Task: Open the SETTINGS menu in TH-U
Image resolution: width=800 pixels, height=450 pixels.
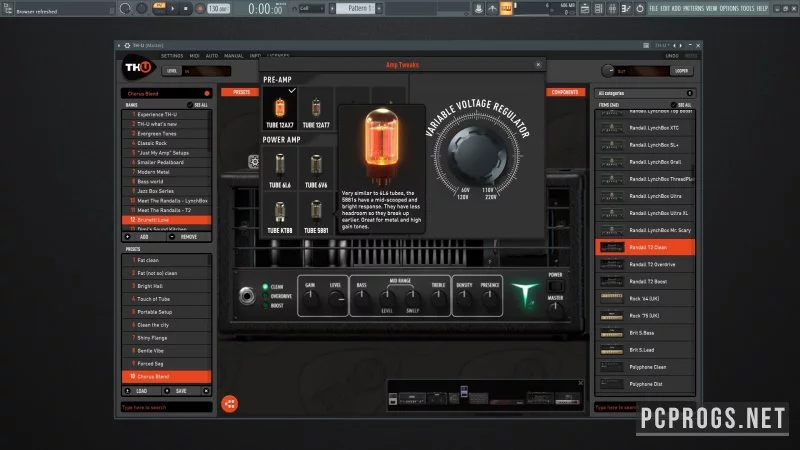Action: coord(172,56)
